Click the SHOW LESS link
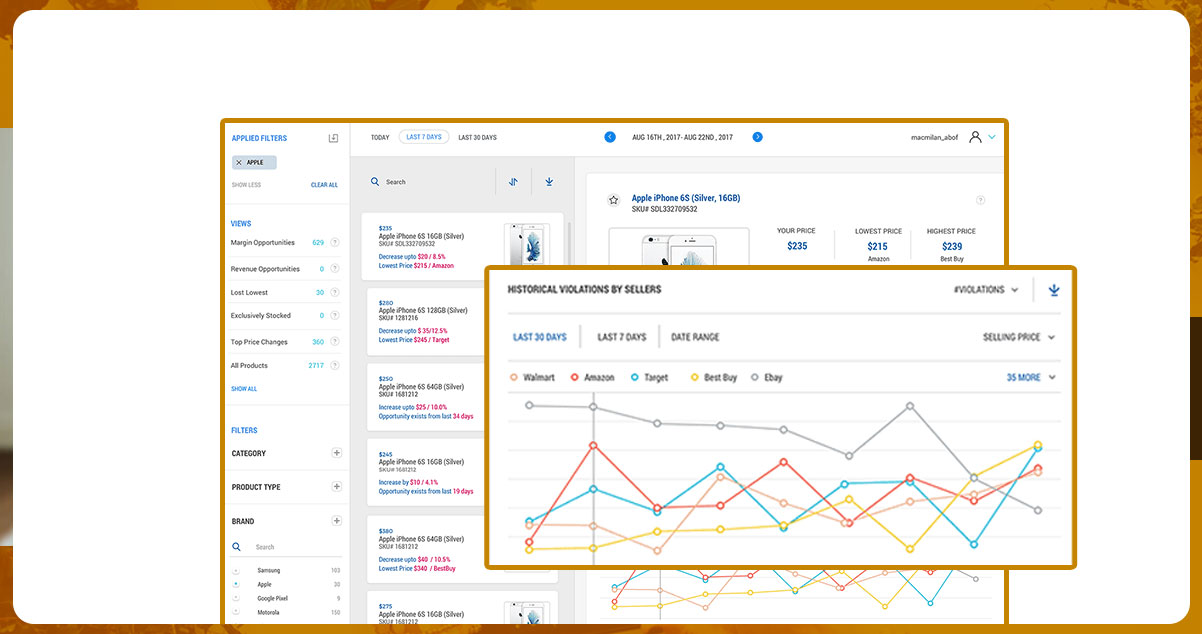 [247, 185]
